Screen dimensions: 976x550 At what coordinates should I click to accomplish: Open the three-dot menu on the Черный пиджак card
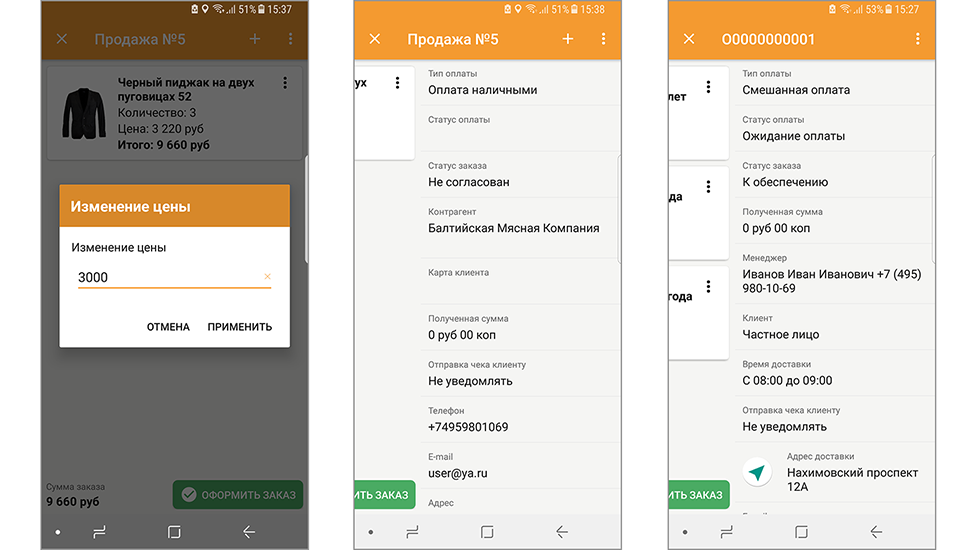[x=285, y=83]
